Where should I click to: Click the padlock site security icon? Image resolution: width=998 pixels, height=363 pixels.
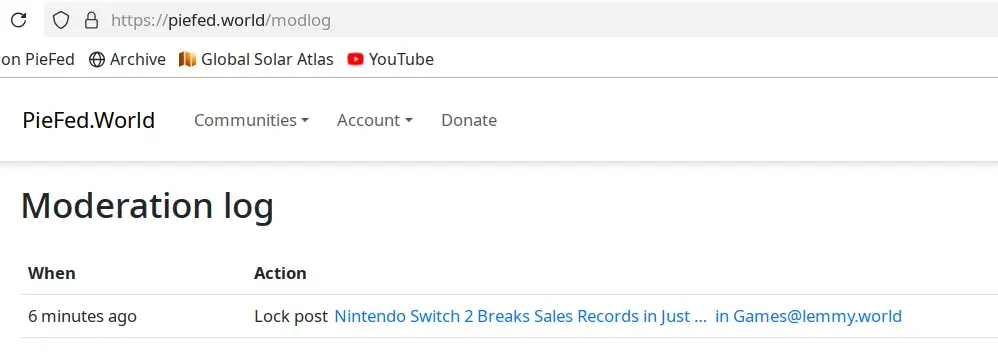coord(91,20)
